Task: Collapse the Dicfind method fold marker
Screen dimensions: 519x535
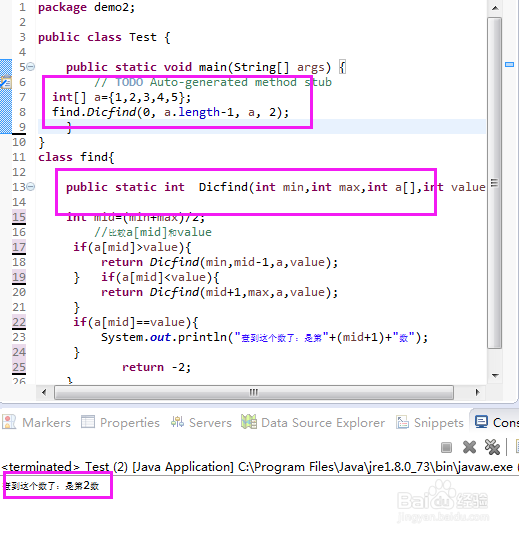Action: point(31,187)
